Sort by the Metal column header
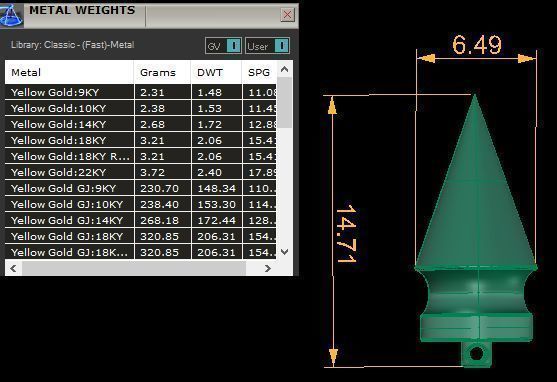 coord(69,72)
